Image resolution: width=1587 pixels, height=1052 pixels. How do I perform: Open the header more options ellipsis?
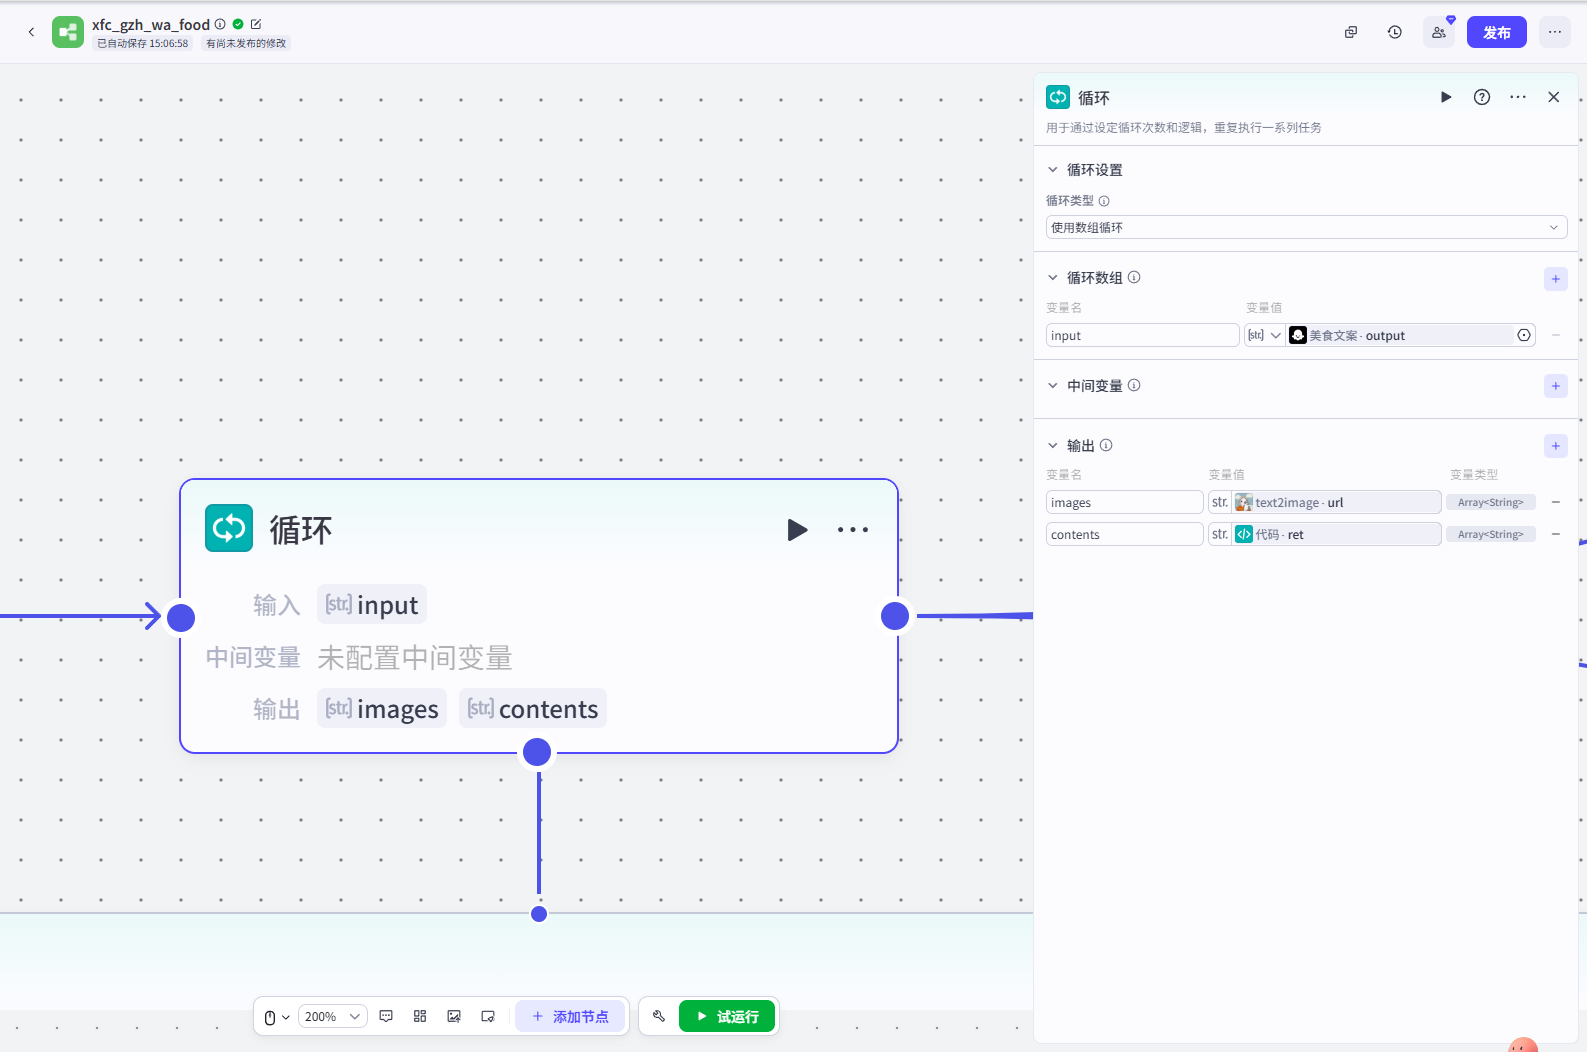point(1555,32)
